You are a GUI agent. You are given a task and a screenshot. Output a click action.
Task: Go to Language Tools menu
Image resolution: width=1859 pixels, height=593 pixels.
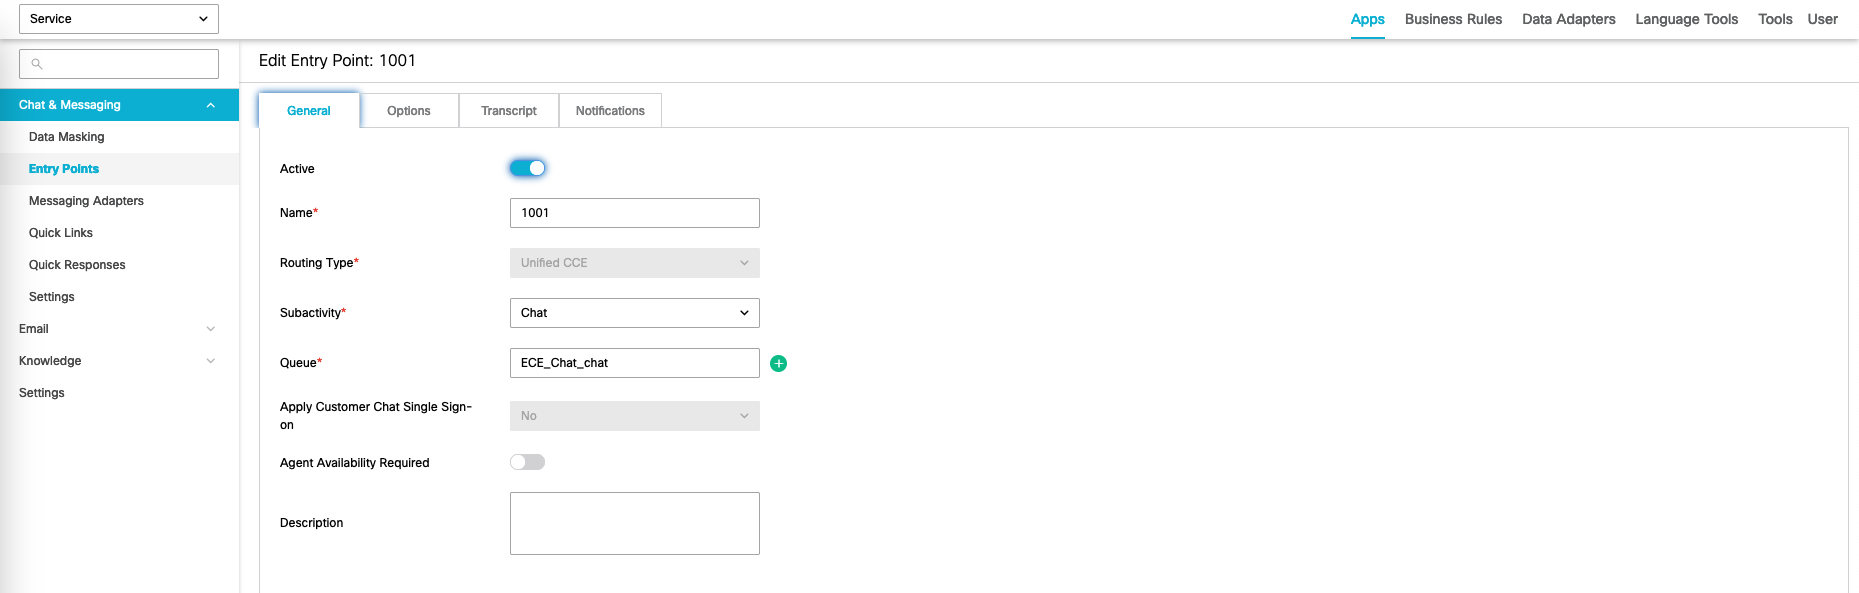coord(1686,19)
